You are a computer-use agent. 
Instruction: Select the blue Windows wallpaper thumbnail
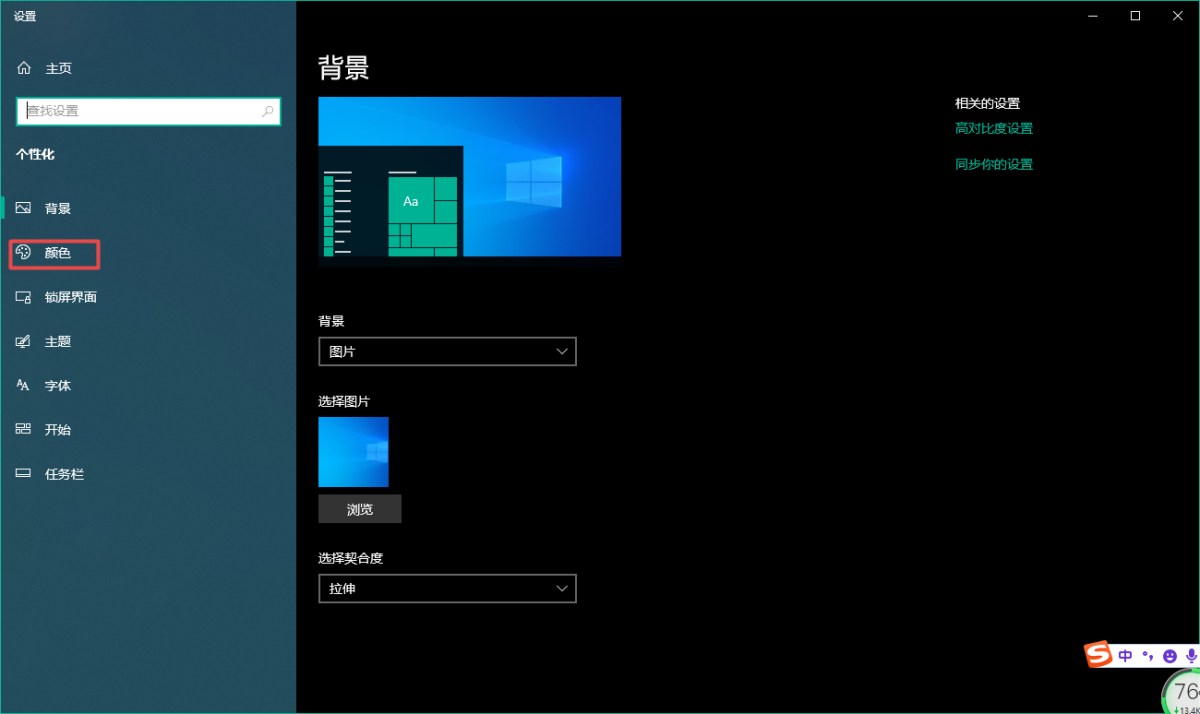coord(353,452)
